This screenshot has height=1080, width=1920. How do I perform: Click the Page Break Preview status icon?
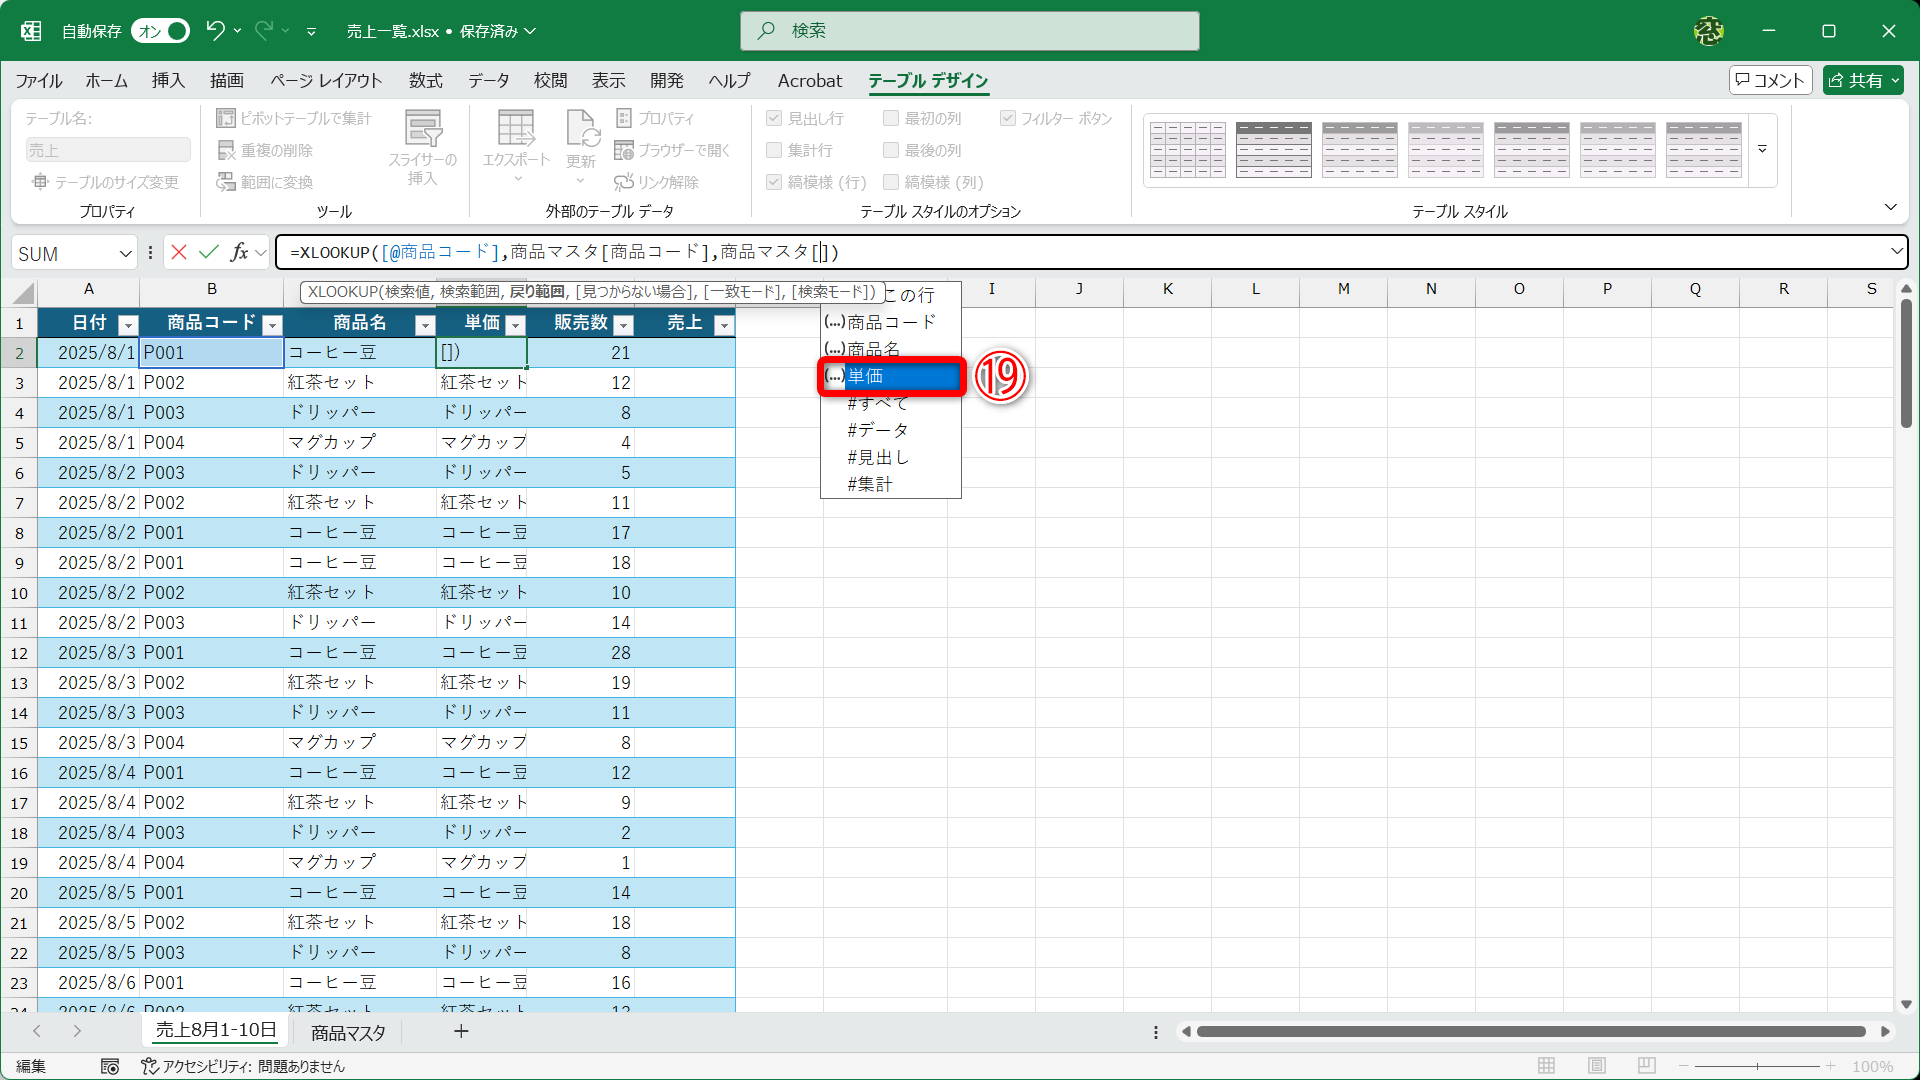click(x=1647, y=1066)
